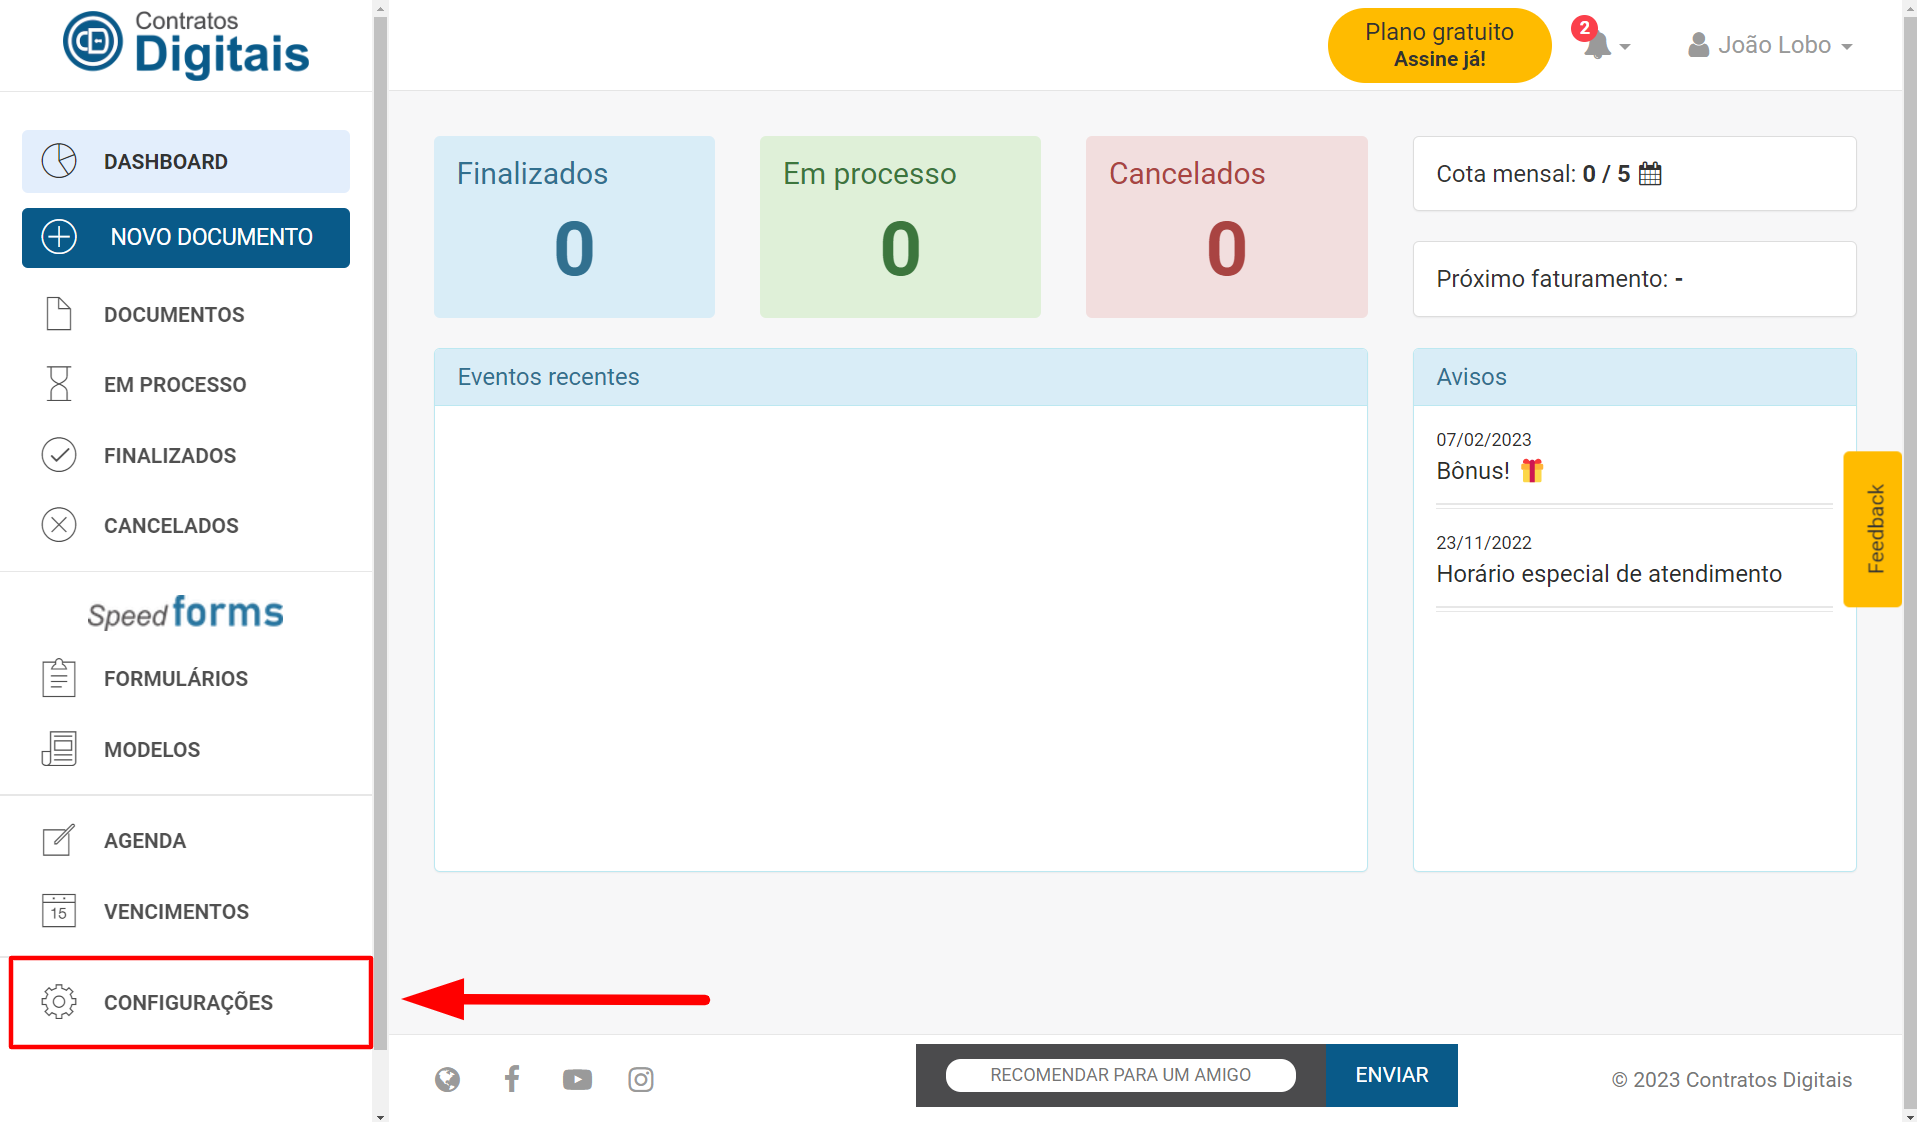Open the Instagram profile icon
This screenshot has height=1122, width=1917.
pos(641,1079)
